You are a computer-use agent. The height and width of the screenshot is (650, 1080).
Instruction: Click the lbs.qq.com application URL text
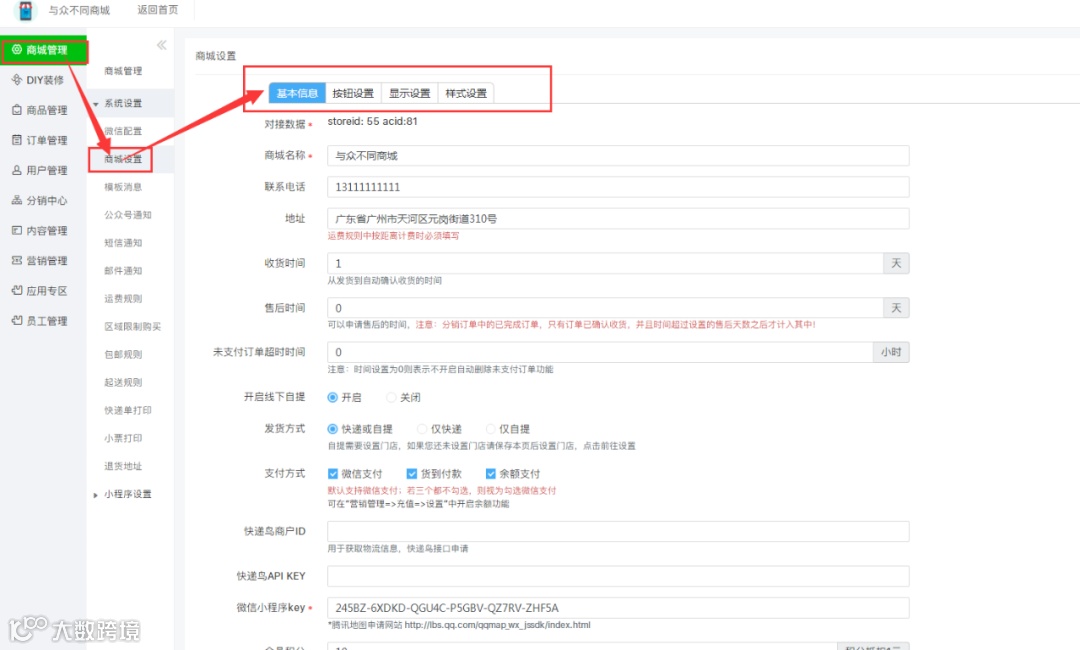pyautogui.click(x=497, y=625)
